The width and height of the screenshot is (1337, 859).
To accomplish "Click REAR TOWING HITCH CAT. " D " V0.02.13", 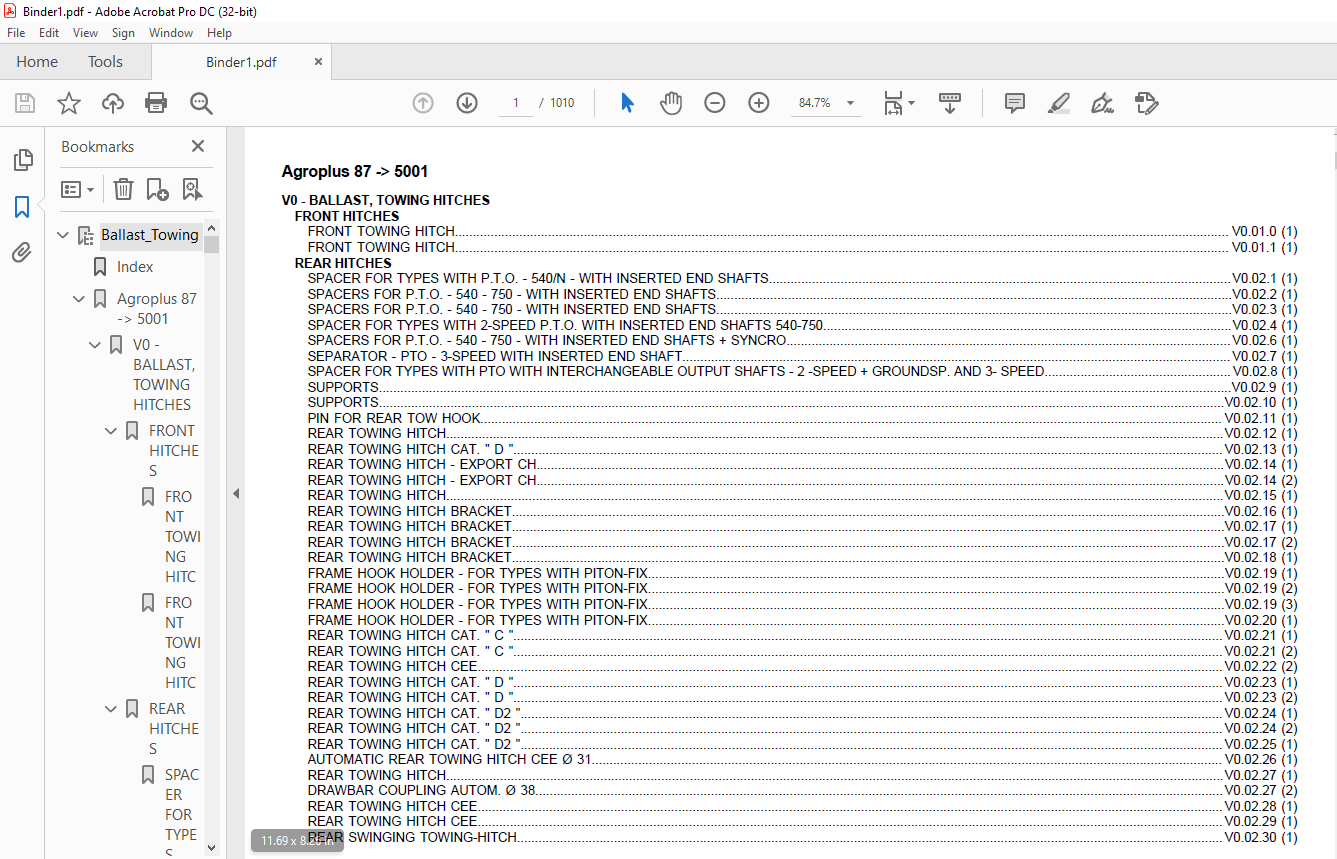I will [x=802, y=449].
